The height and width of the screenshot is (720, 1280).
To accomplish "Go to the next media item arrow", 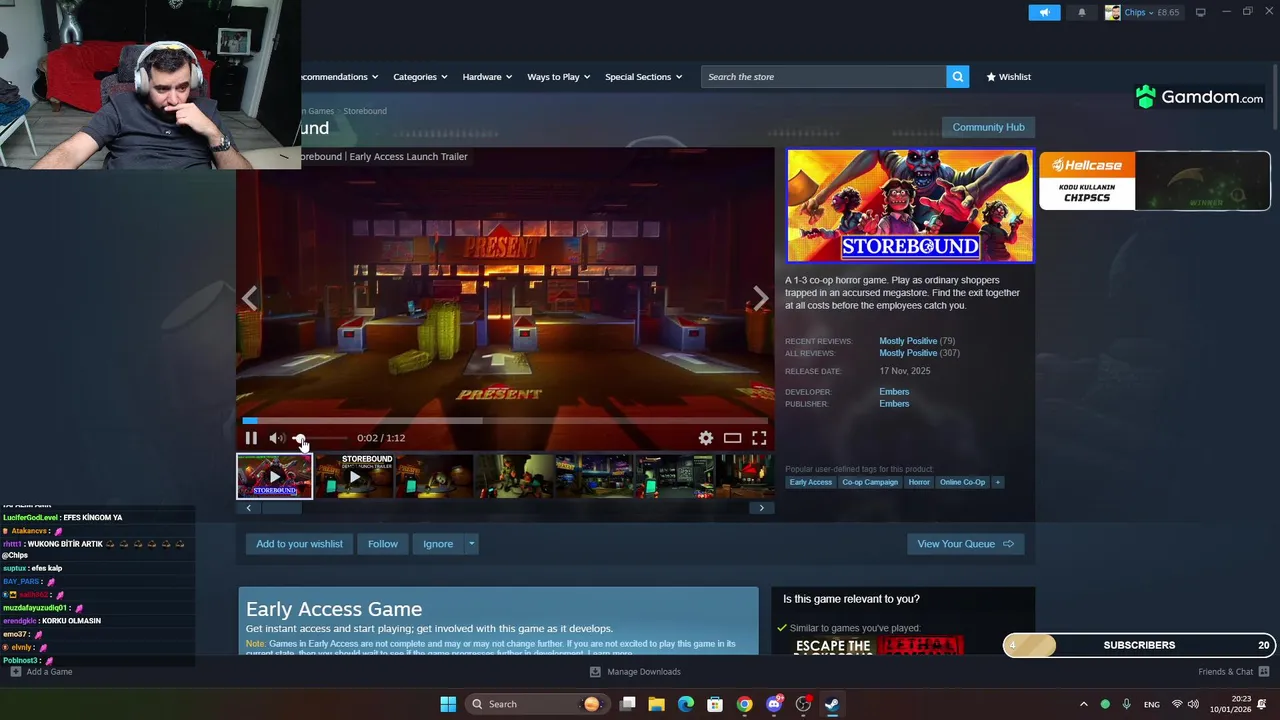I will click(x=761, y=298).
